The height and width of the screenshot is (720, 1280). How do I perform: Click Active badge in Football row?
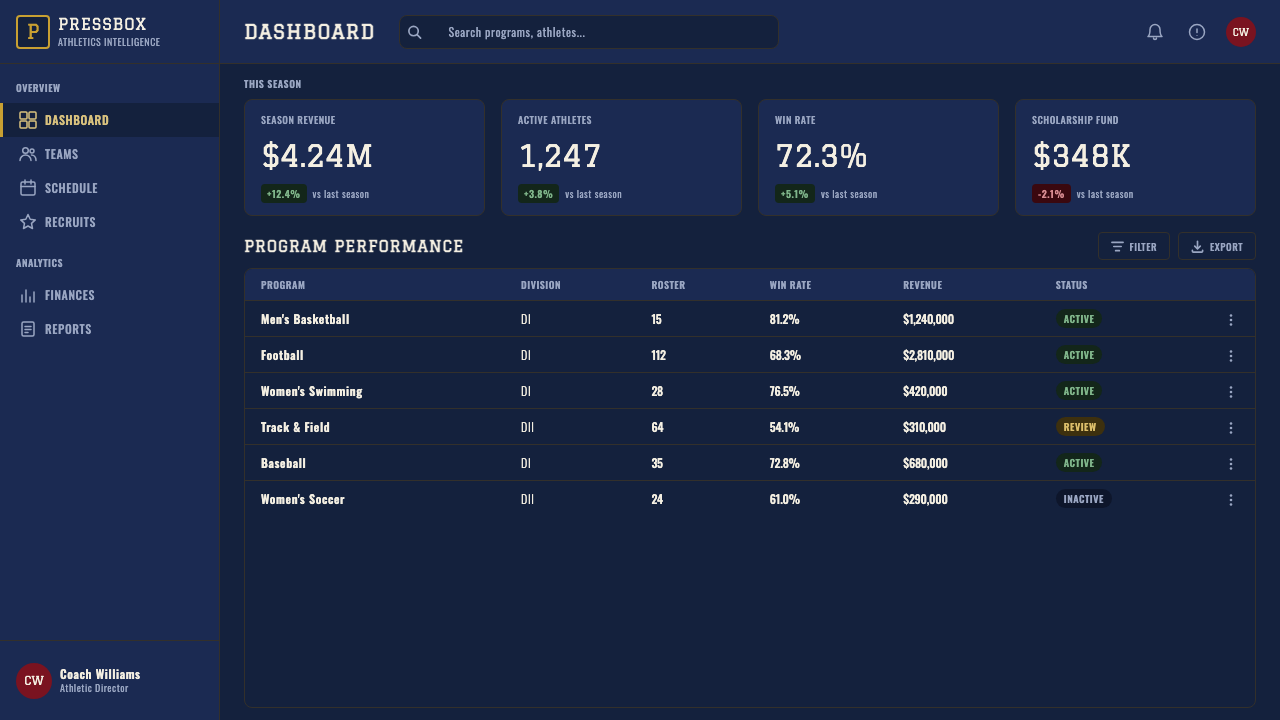(x=1079, y=355)
